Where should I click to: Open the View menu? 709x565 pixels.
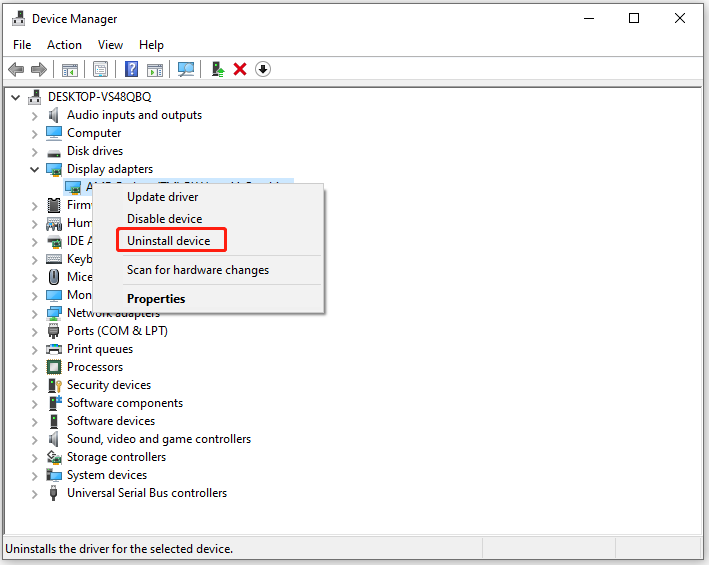point(110,45)
